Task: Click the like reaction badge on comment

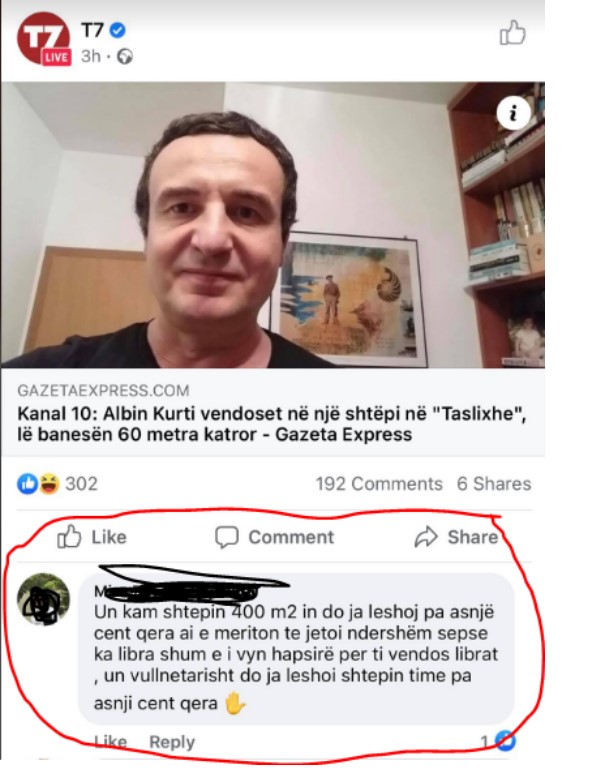Action: [x=505, y=741]
